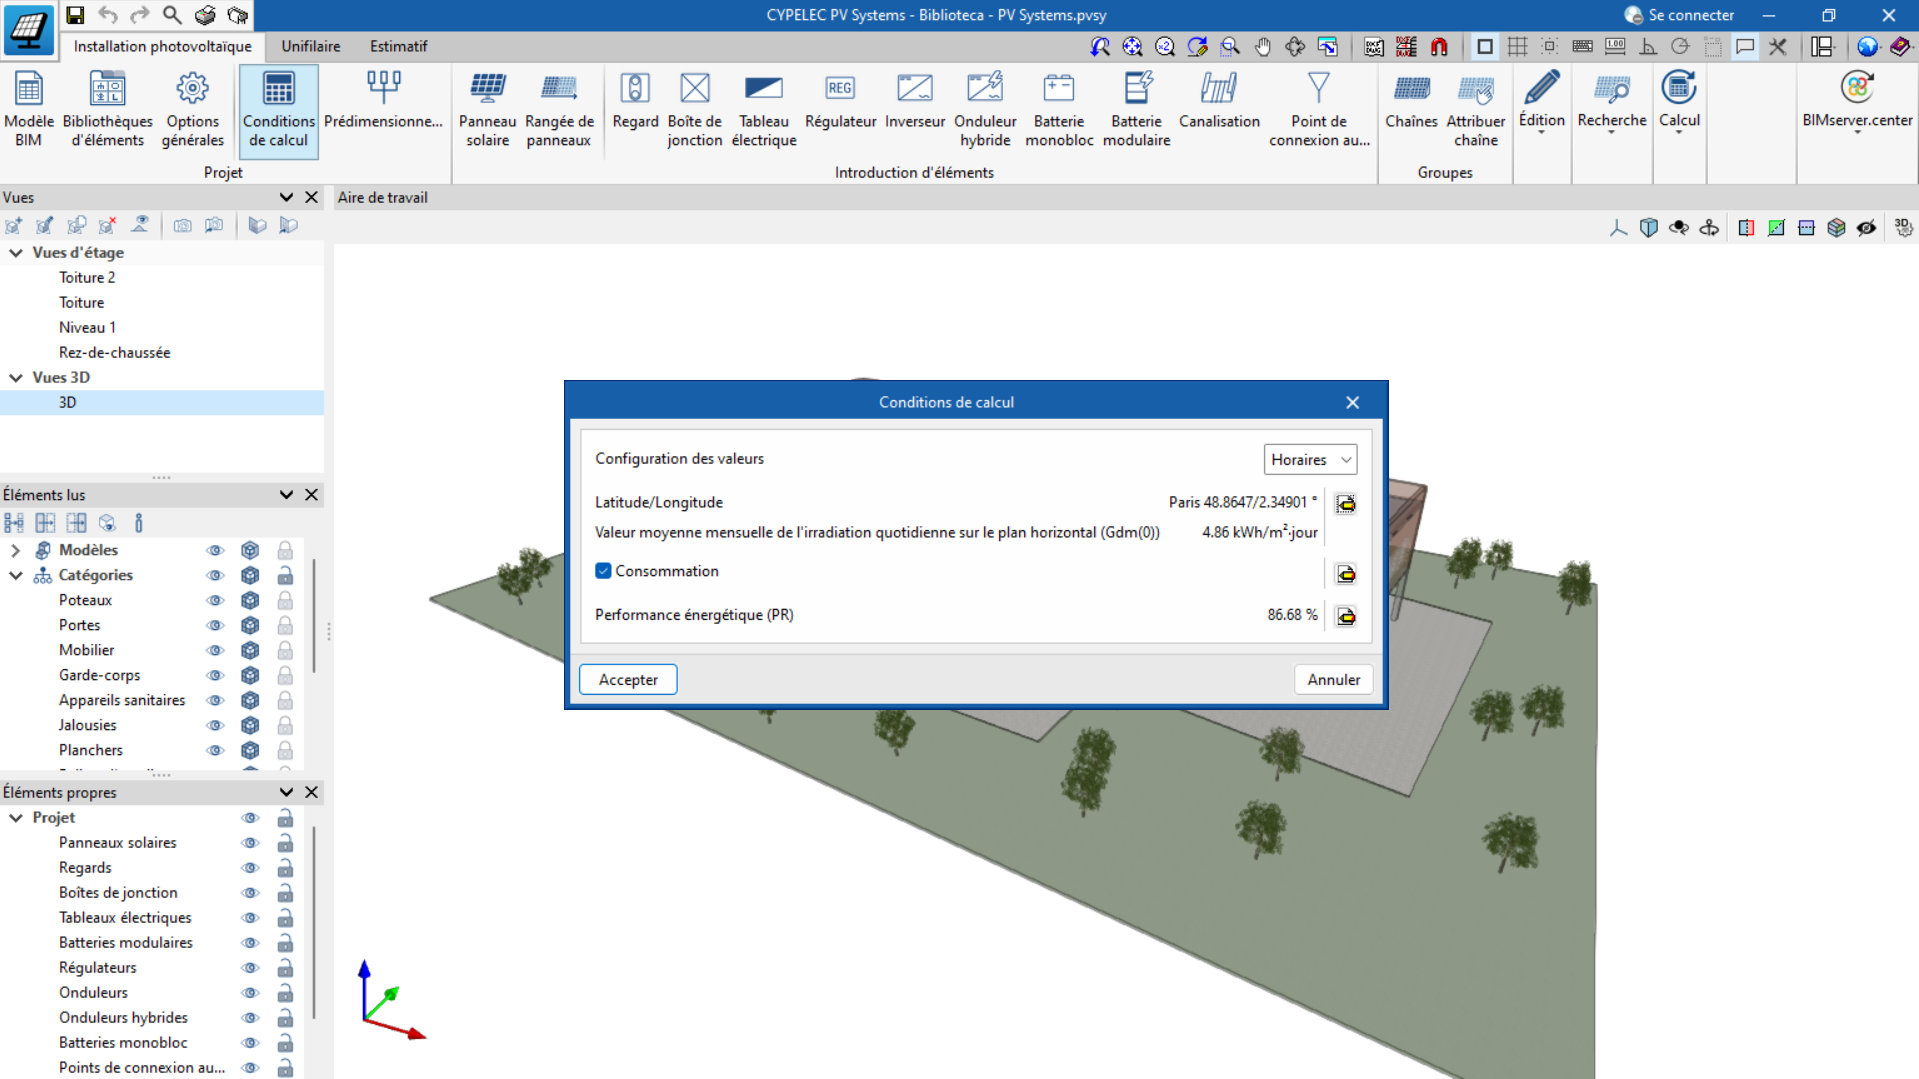
Task: Click the Accepter button
Action: point(628,679)
